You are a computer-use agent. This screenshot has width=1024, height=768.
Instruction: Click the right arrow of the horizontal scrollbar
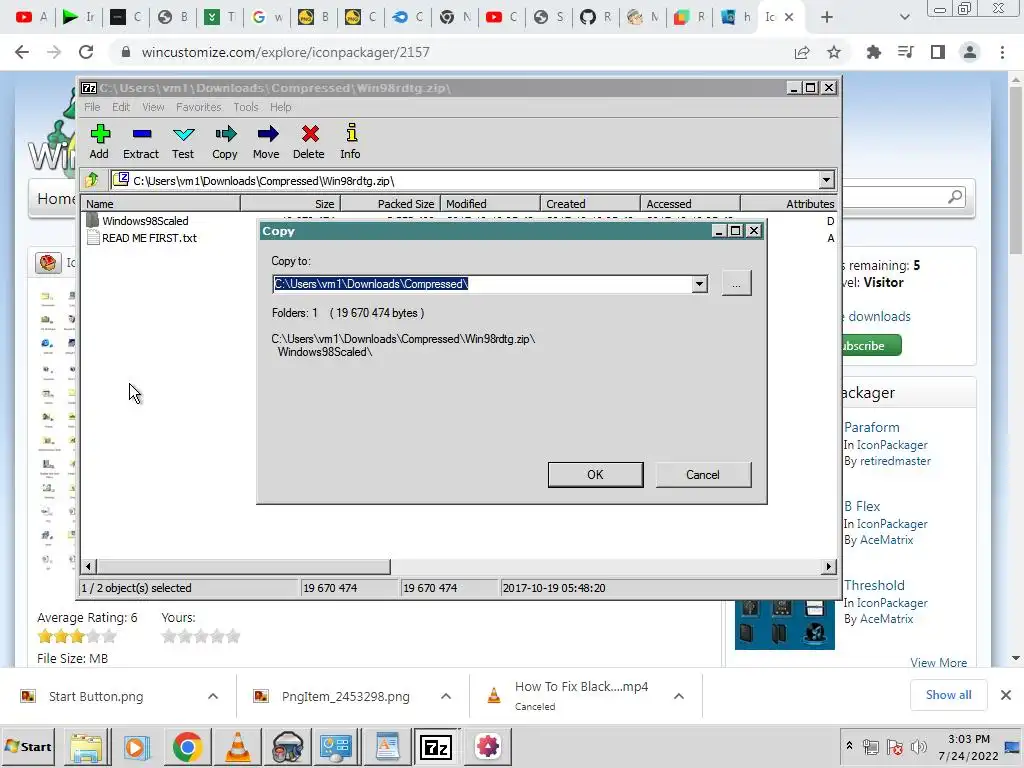click(x=829, y=567)
